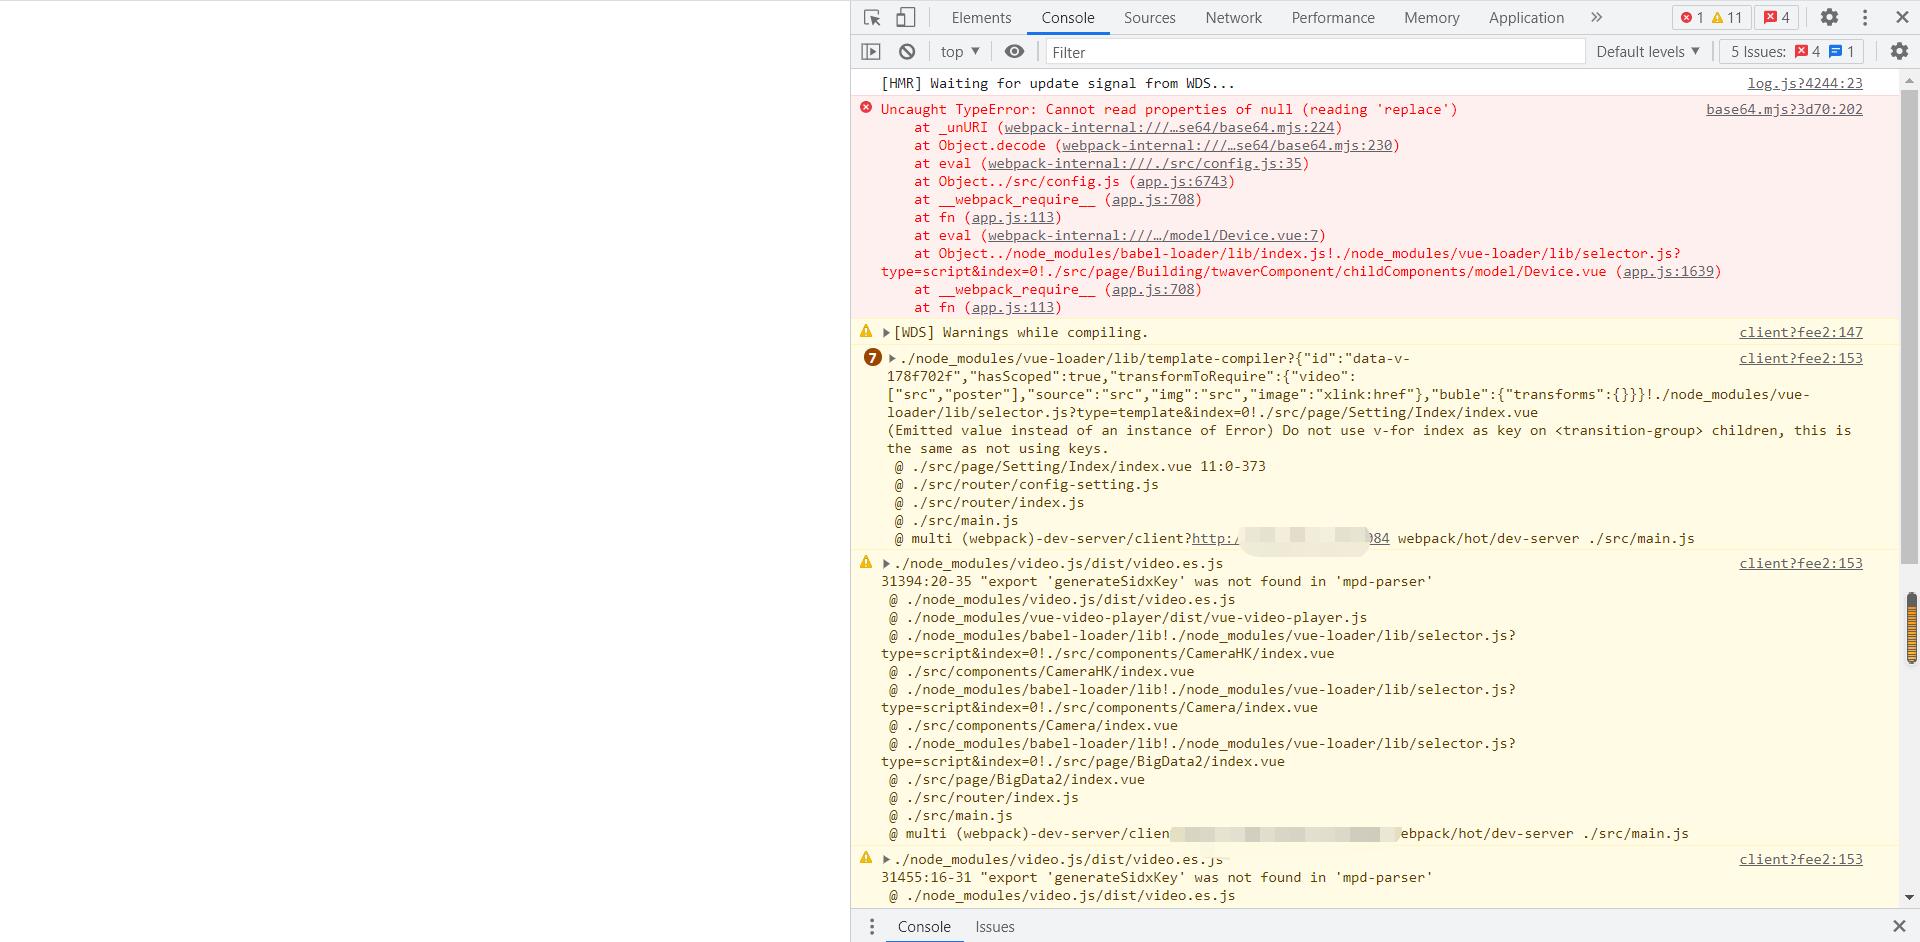This screenshot has width=1920, height=942.
Task: Open the base64.mjs:230 stack link
Action: [1227, 146]
